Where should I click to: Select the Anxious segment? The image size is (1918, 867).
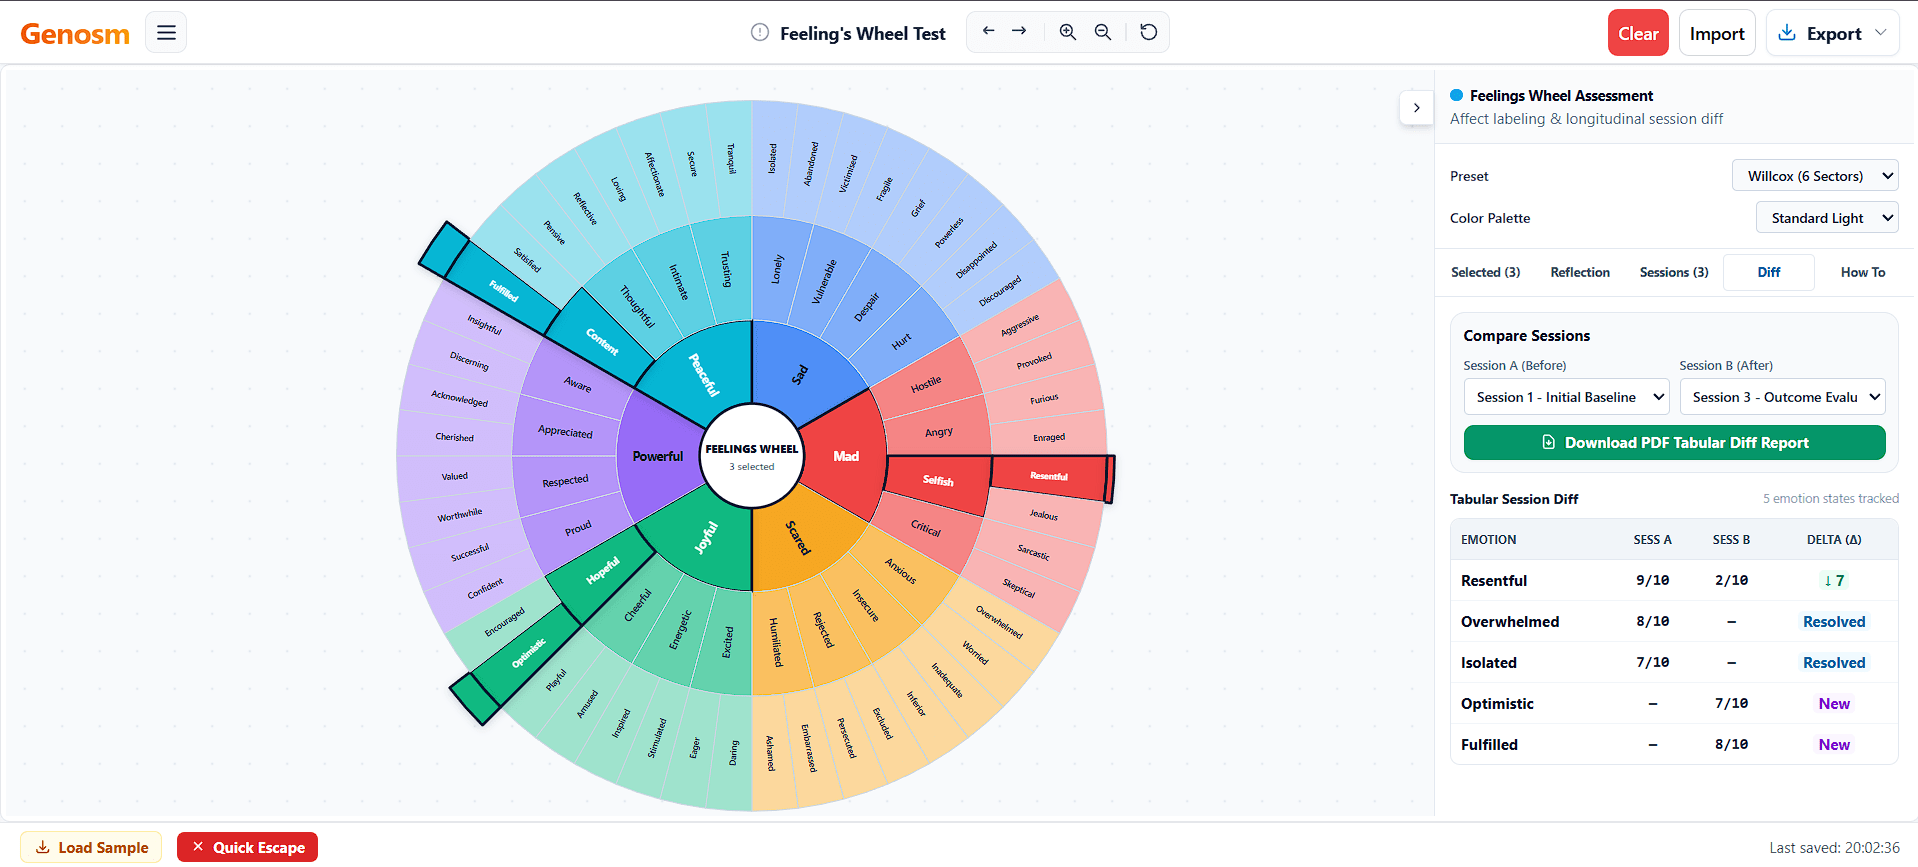pos(900,570)
